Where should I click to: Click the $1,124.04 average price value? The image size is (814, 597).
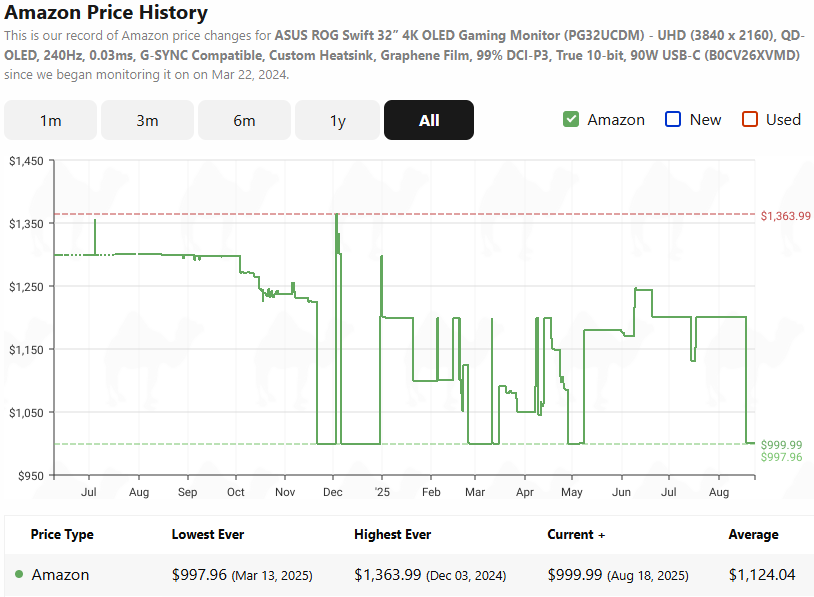coord(762,575)
